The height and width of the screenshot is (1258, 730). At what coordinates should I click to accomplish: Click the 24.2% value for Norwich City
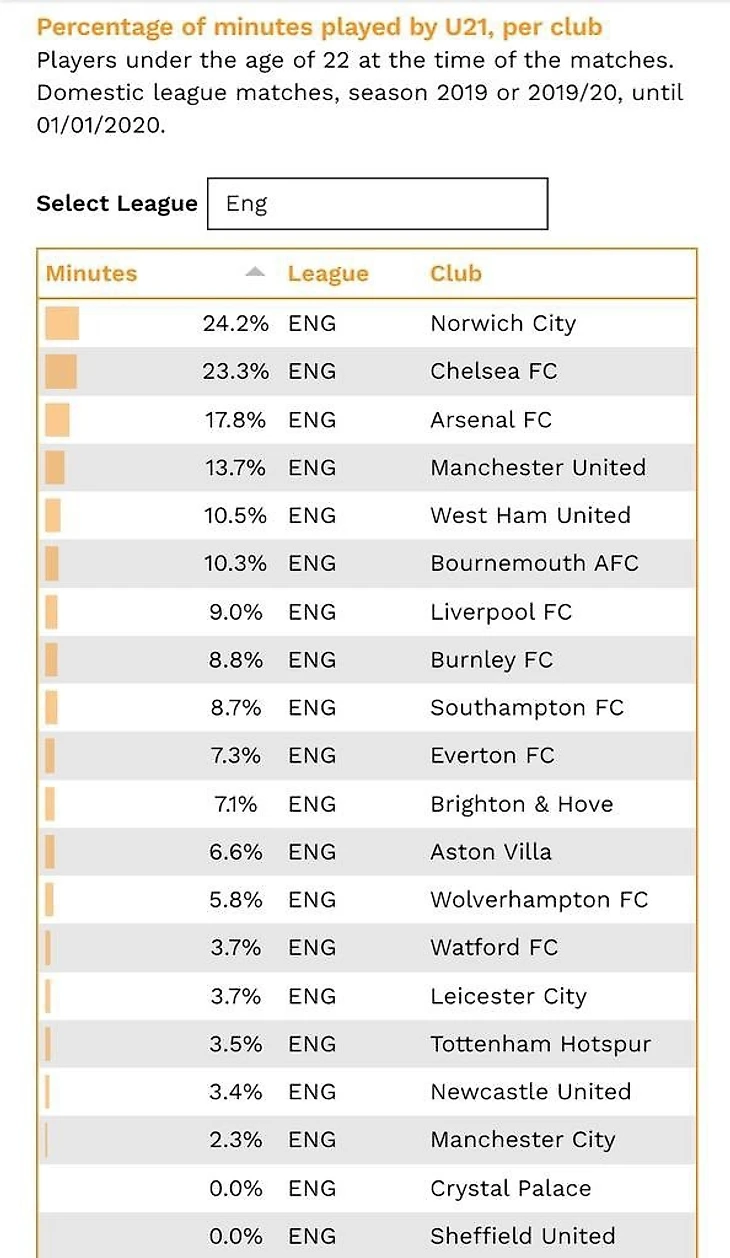236,324
